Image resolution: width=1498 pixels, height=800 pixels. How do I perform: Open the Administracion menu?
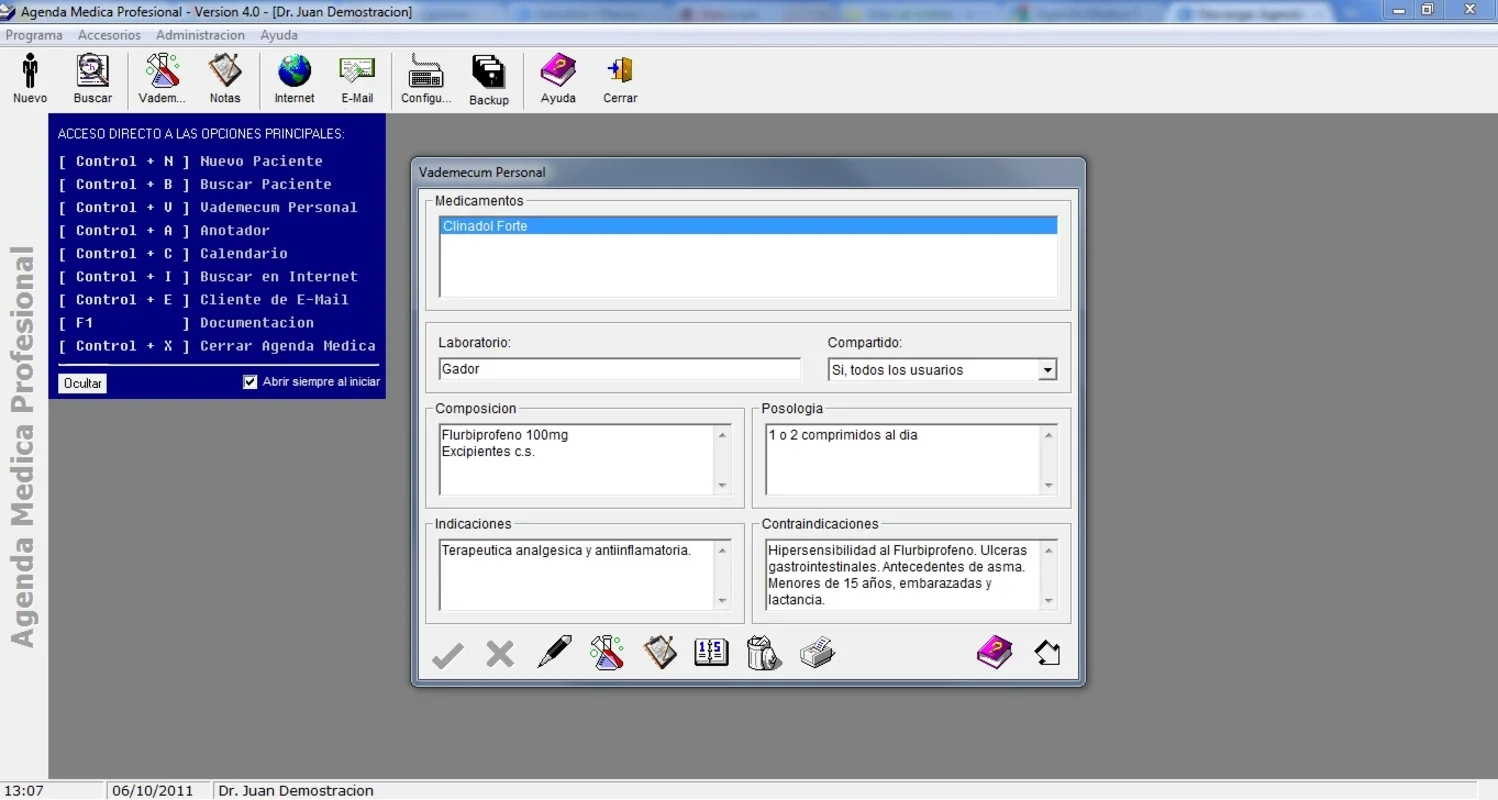[x=200, y=35]
